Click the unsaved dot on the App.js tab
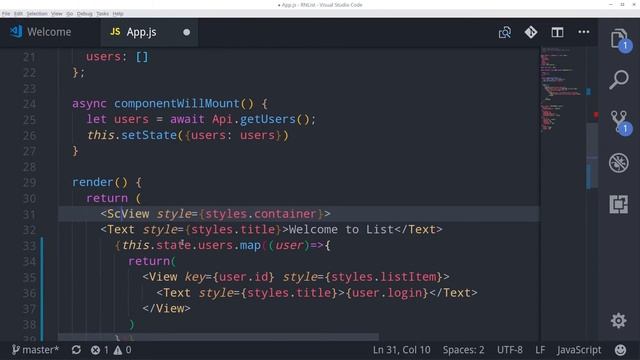The height and width of the screenshot is (360, 640). (187, 32)
